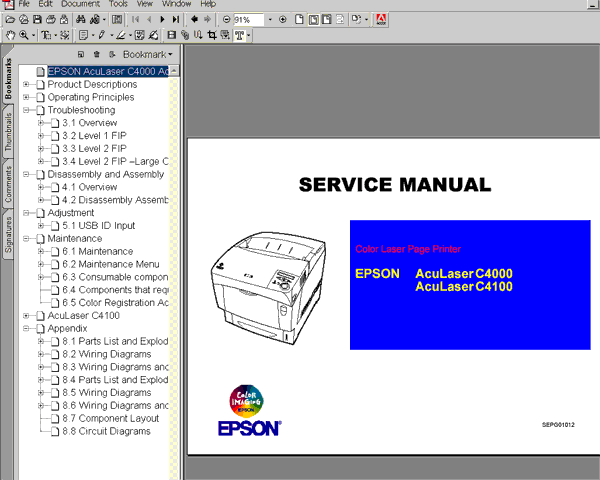Collapse the Appendix bookmark
Screen dimensions: 600x480
pos(26,328)
